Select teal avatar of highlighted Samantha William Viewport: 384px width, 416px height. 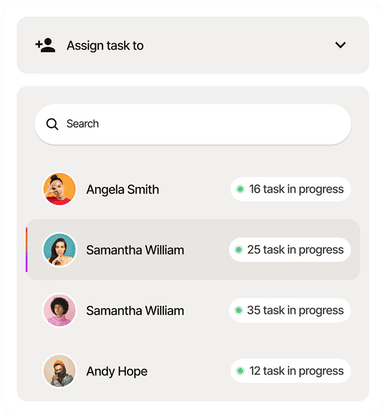59,250
